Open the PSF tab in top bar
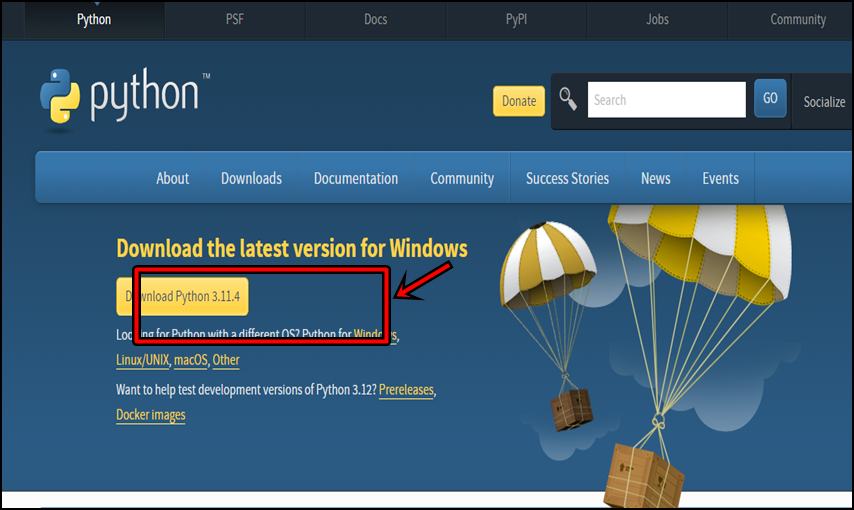The height and width of the screenshot is (510, 854). (235, 20)
